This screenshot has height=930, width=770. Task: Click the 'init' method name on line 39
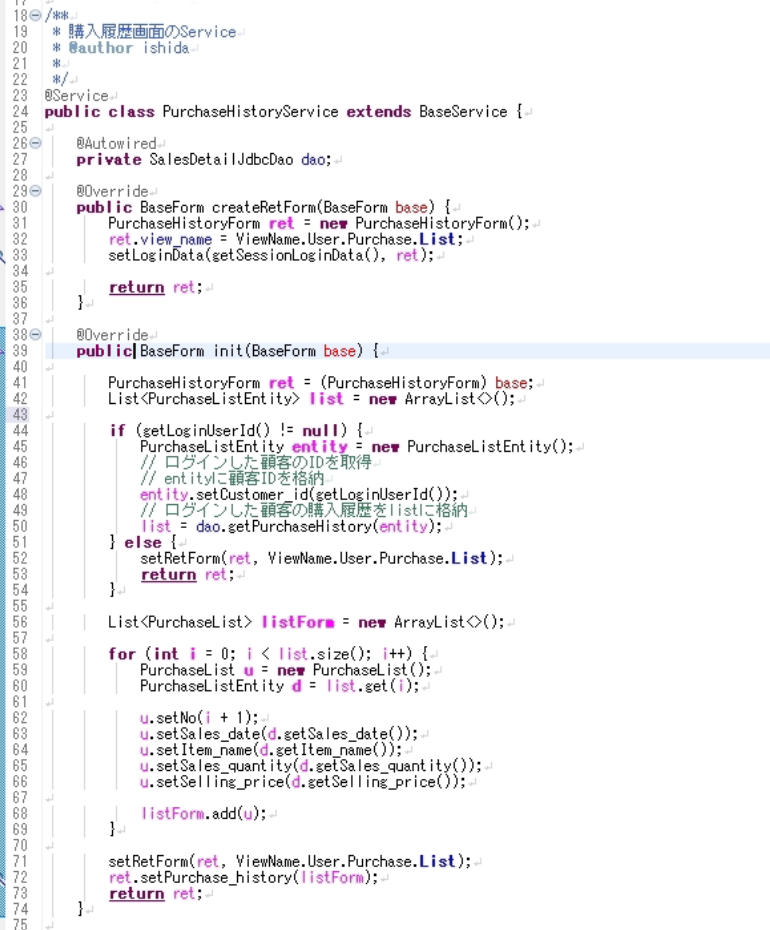[x=228, y=351]
